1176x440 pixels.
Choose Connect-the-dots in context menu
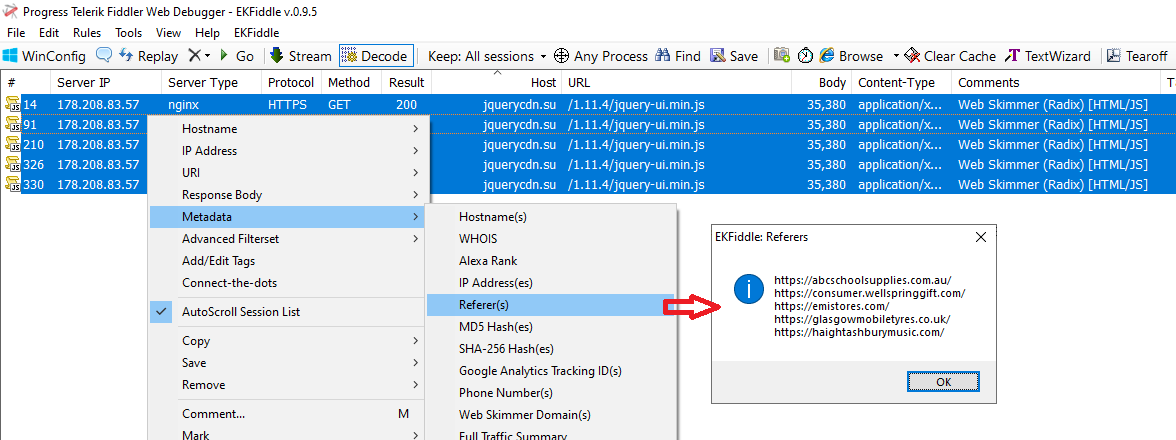pos(288,283)
